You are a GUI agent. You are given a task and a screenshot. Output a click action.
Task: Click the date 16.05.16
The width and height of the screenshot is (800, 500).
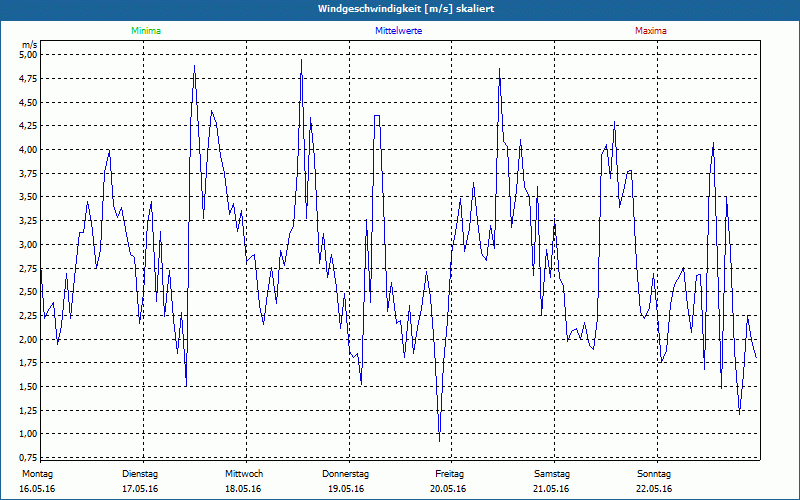pos(37,489)
